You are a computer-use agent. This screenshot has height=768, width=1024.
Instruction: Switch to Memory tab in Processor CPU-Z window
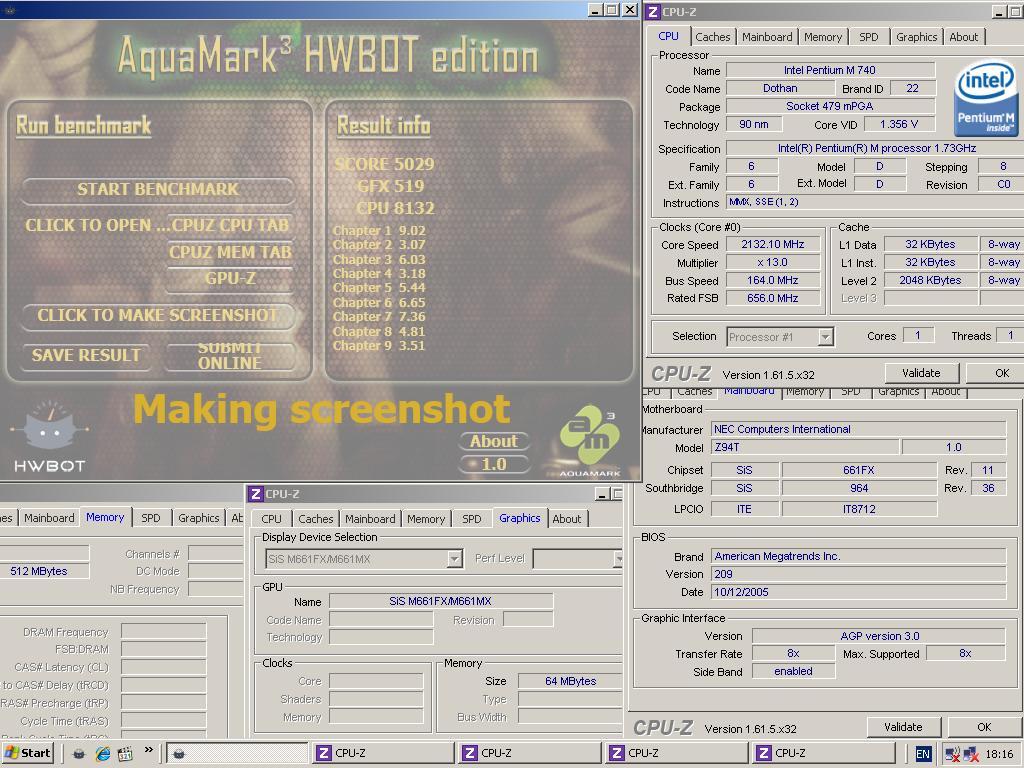(823, 37)
